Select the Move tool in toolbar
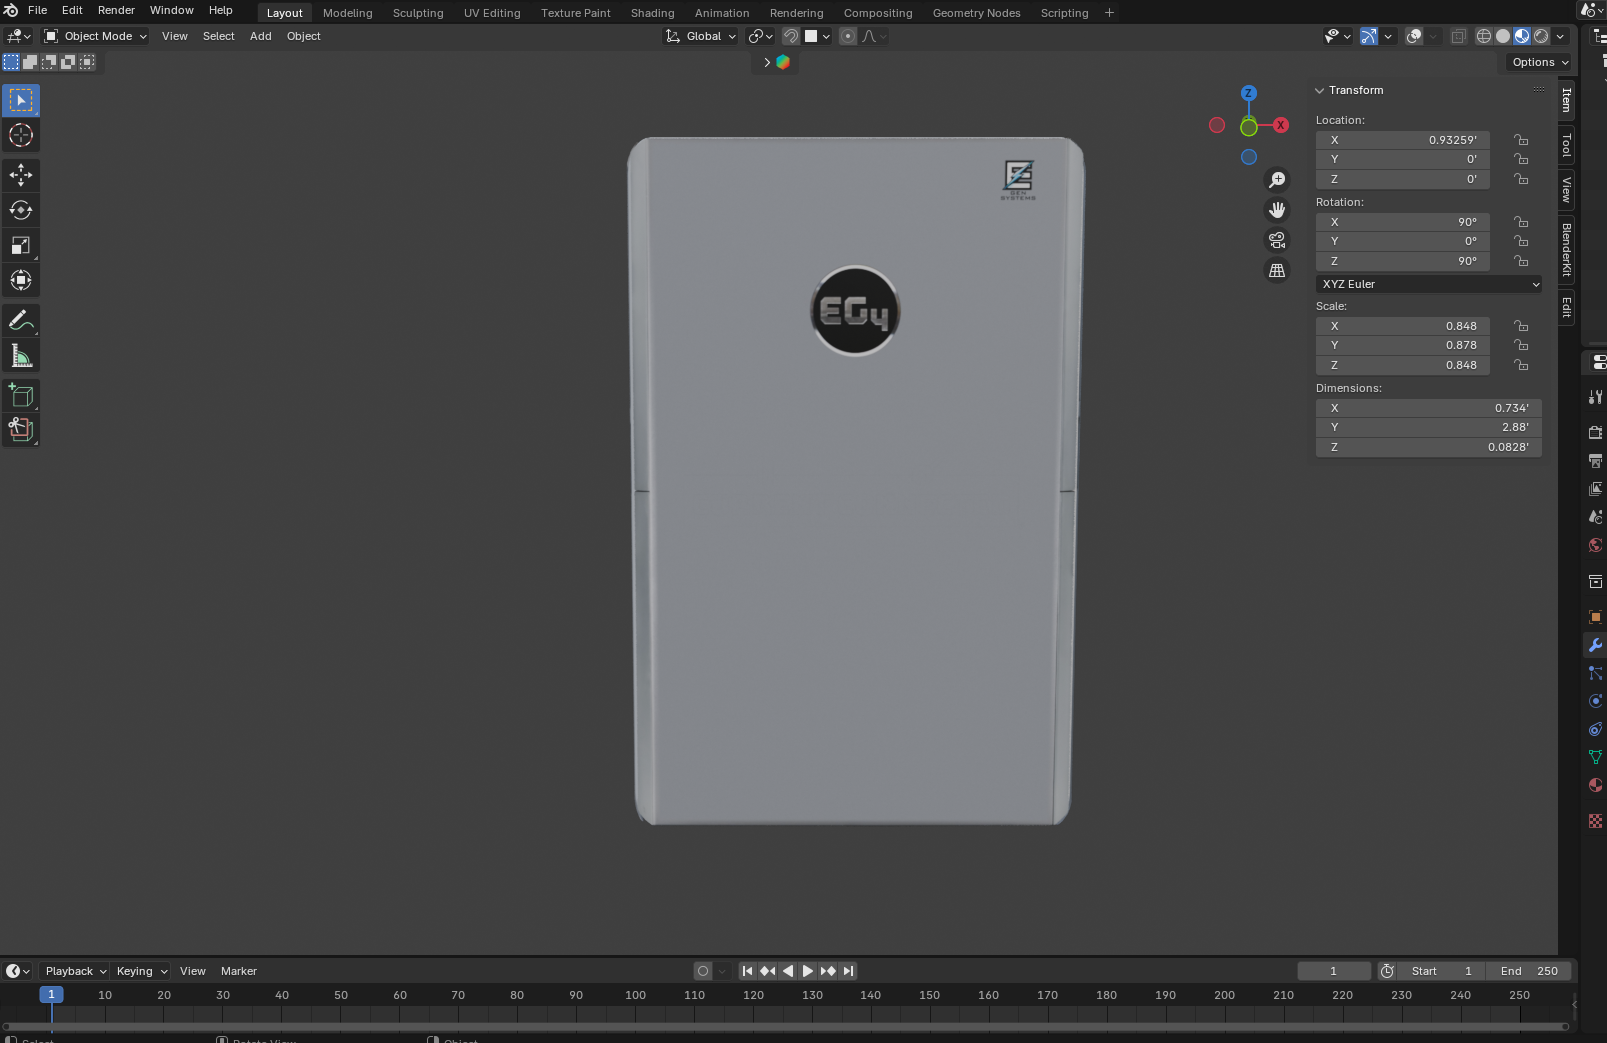1607x1043 pixels. click(21, 175)
